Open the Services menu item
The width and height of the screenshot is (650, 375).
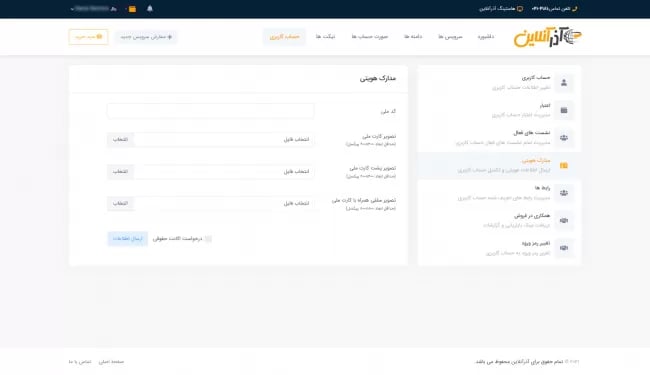coord(450,37)
